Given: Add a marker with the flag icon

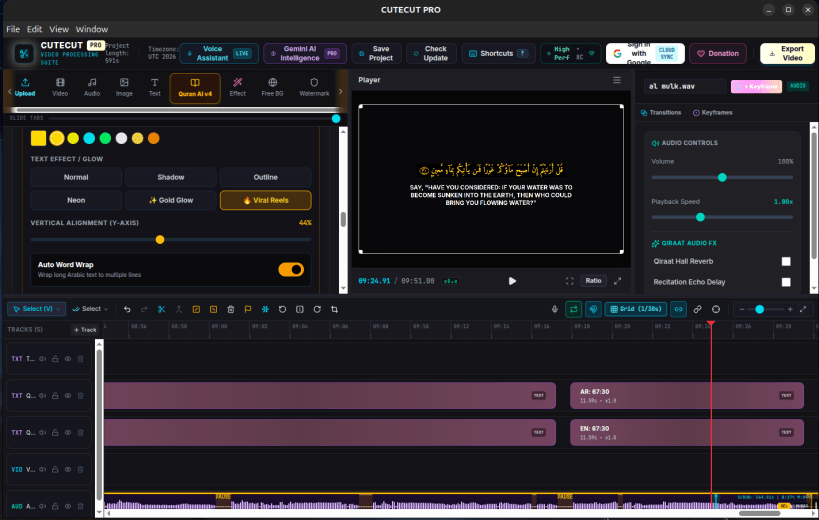Looking at the screenshot, I should click(248, 309).
